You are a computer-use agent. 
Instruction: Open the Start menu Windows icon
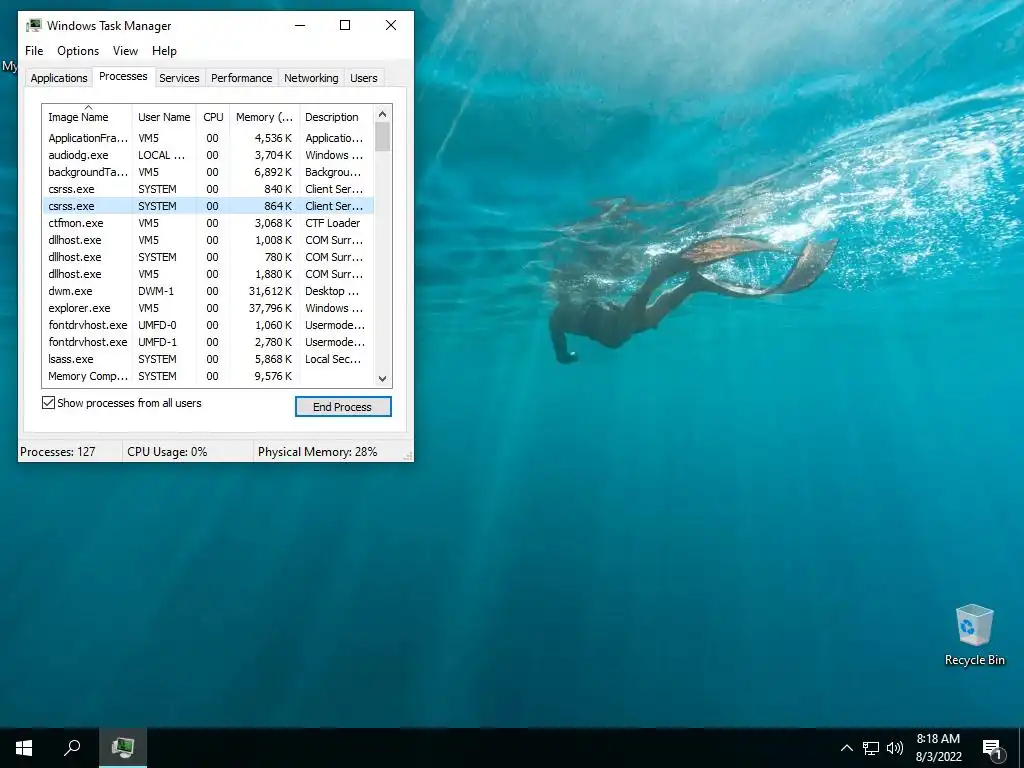click(24, 747)
